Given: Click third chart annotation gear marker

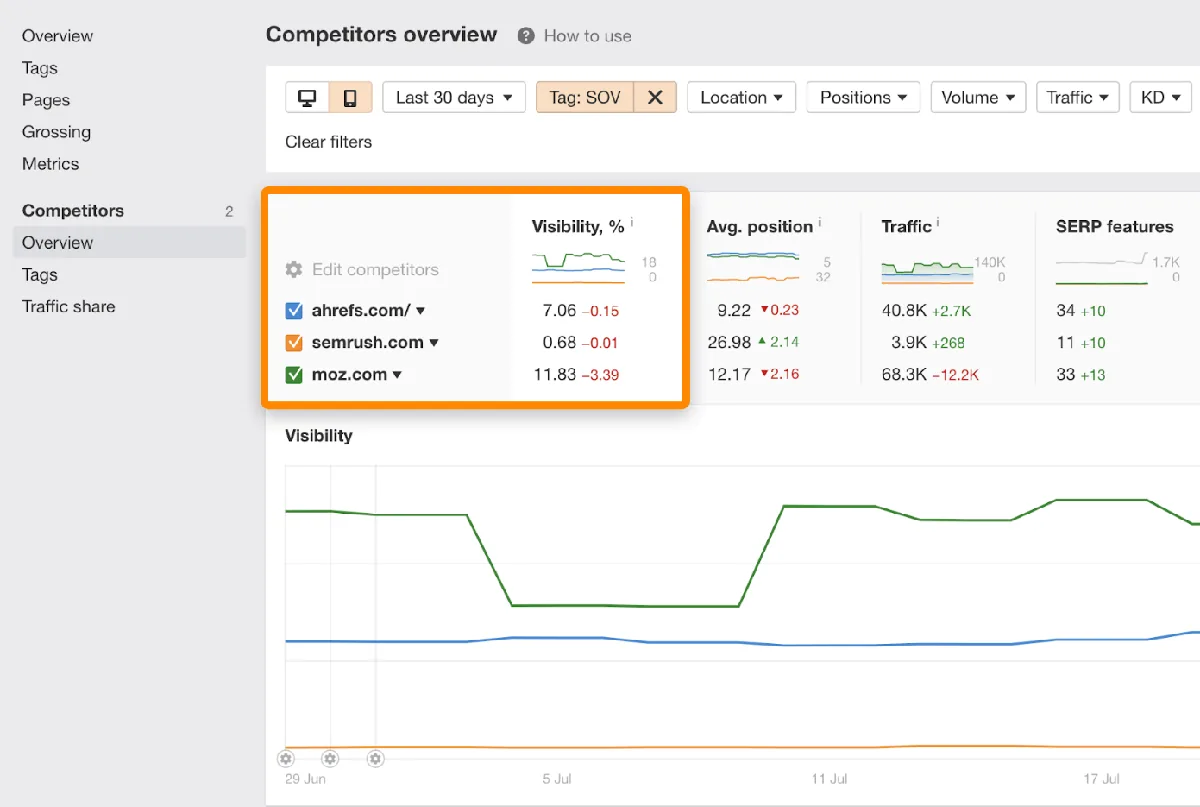Looking at the screenshot, I should coord(375,759).
